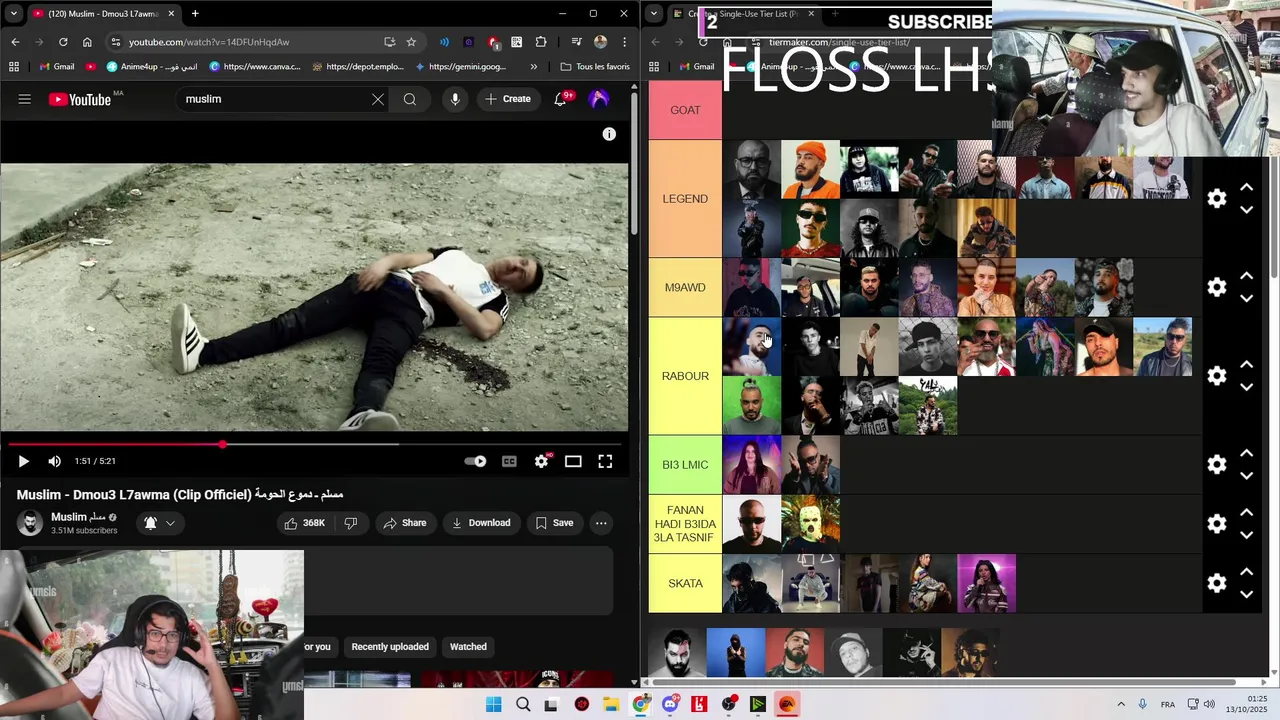The height and width of the screenshot is (720, 1280).
Task: Select the GOAT tier label
Action: click(685, 110)
